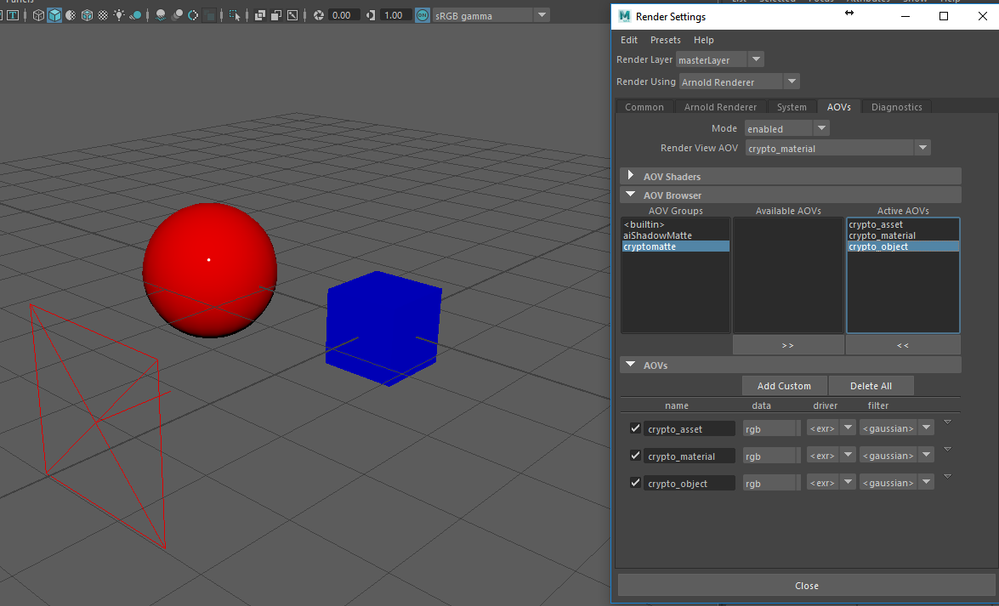Select the default material shading icon
Screen dimensions: 999x606
[71, 15]
